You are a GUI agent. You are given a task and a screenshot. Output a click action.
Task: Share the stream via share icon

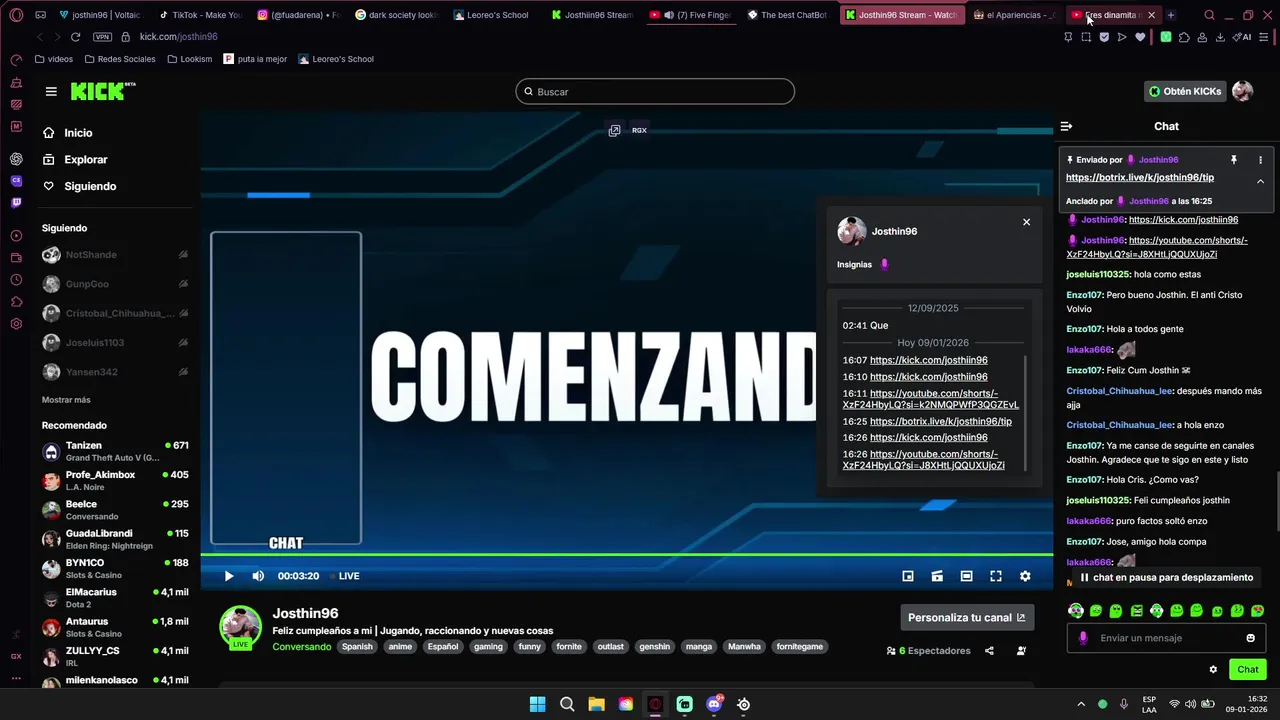point(989,651)
